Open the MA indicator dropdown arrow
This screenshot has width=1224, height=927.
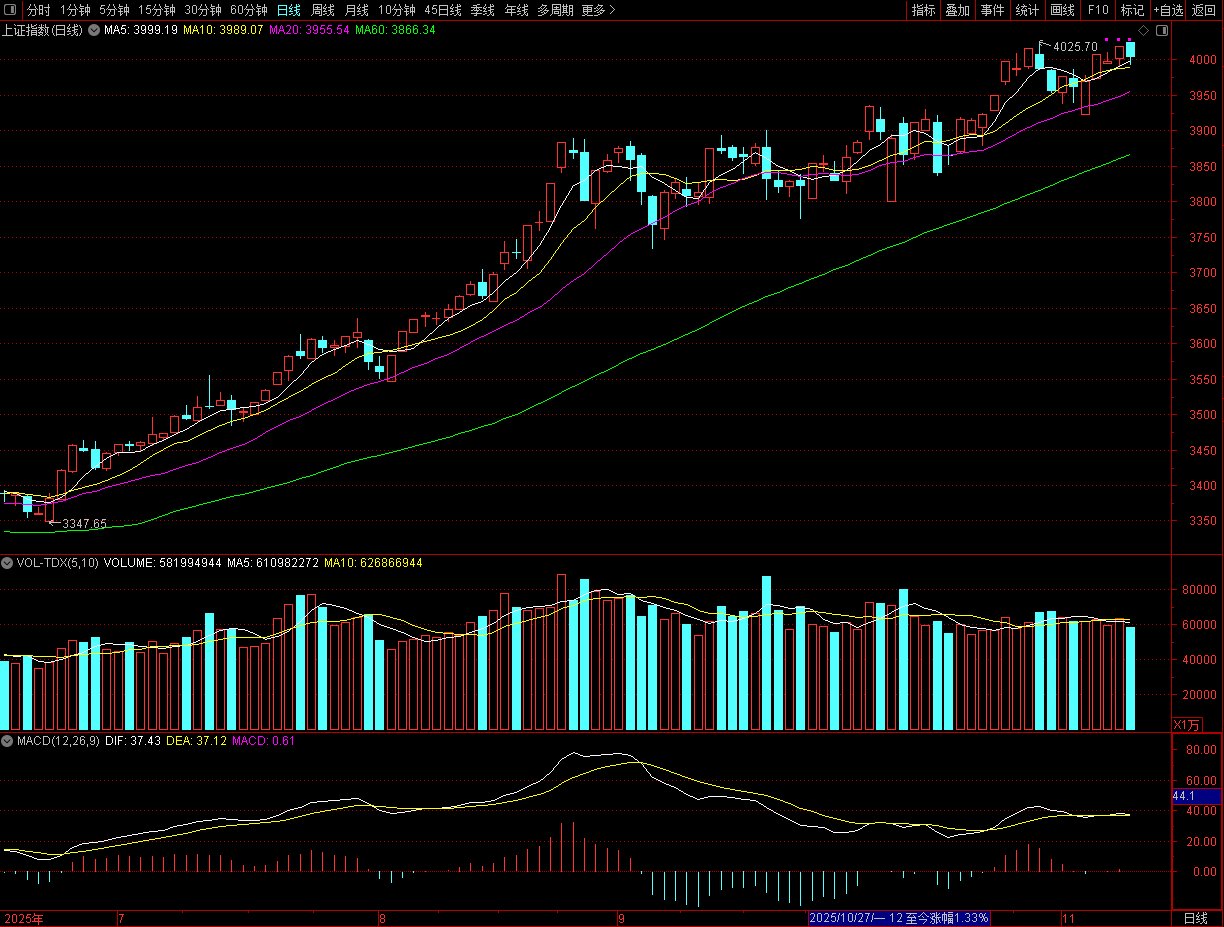(x=94, y=30)
